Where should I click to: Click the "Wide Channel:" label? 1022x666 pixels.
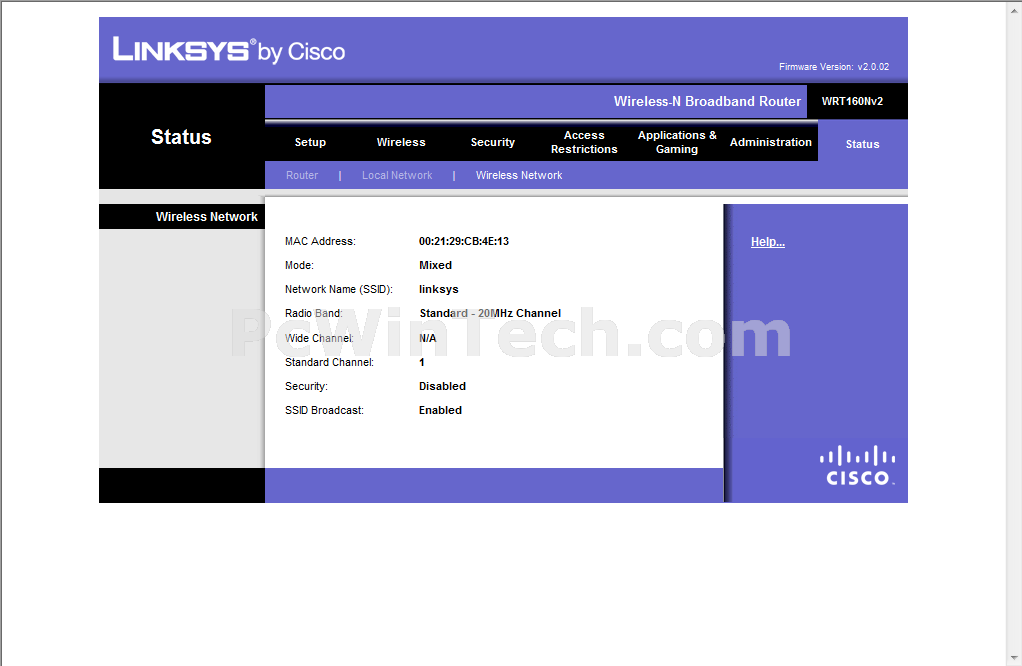coord(319,338)
